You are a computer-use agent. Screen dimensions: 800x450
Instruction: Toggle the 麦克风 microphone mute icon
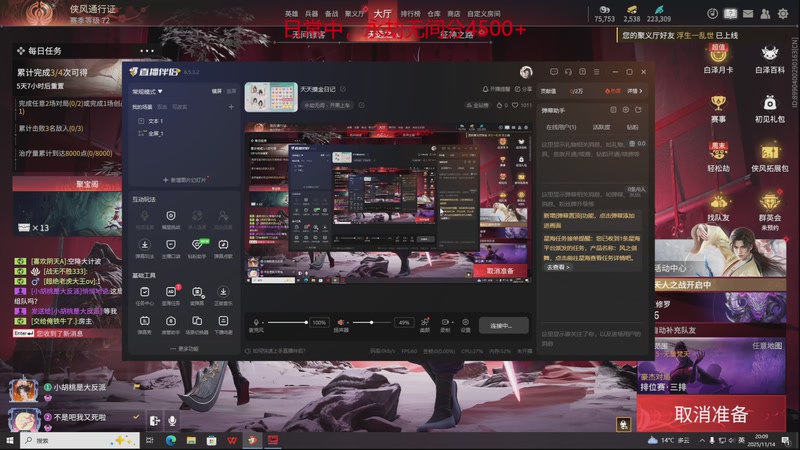point(256,322)
